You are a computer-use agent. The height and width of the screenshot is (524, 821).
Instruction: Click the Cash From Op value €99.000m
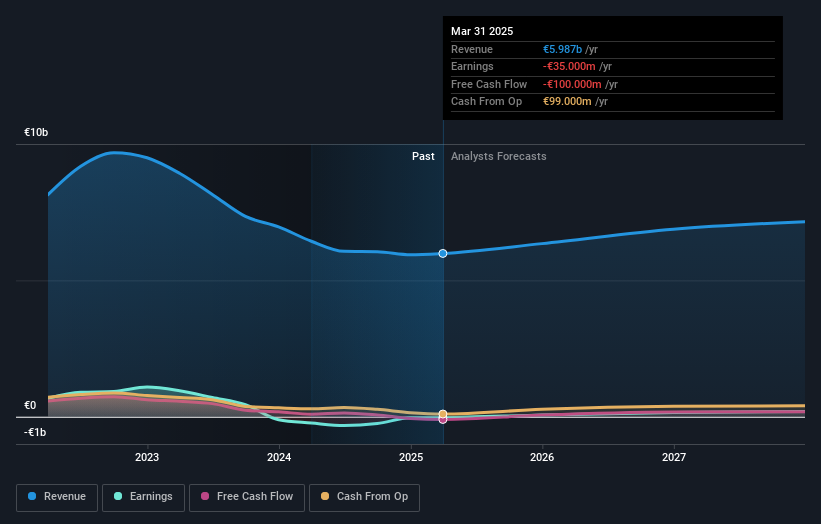point(567,102)
